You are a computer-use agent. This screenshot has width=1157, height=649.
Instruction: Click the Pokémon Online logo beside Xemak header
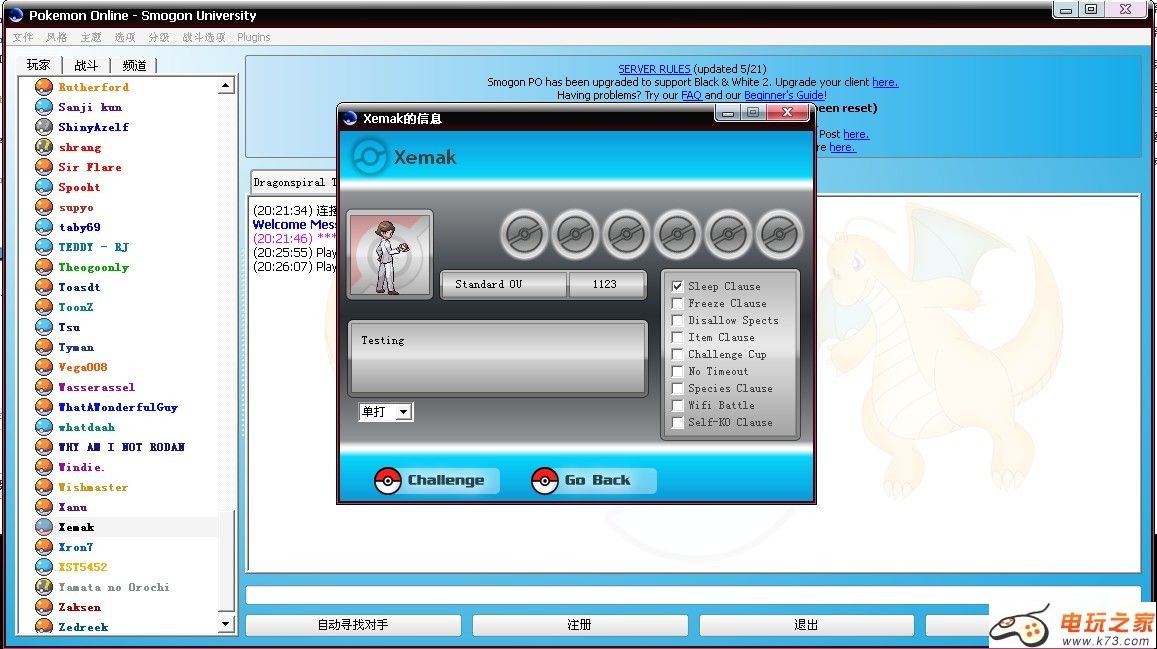pos(370,157)
